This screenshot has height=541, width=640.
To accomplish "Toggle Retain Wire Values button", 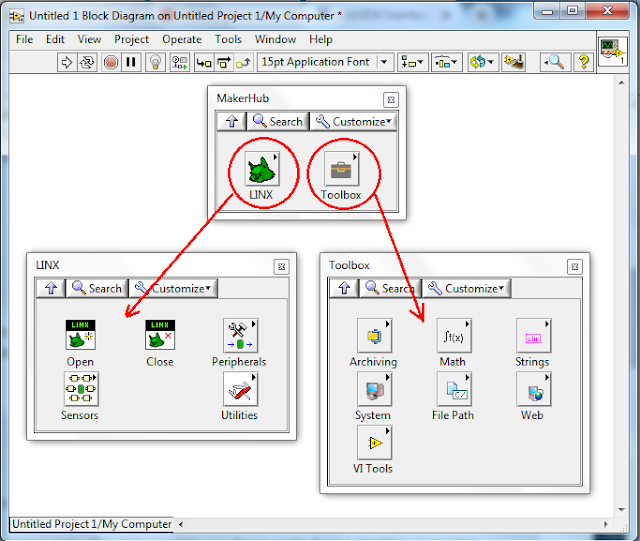I will (180, 62).
